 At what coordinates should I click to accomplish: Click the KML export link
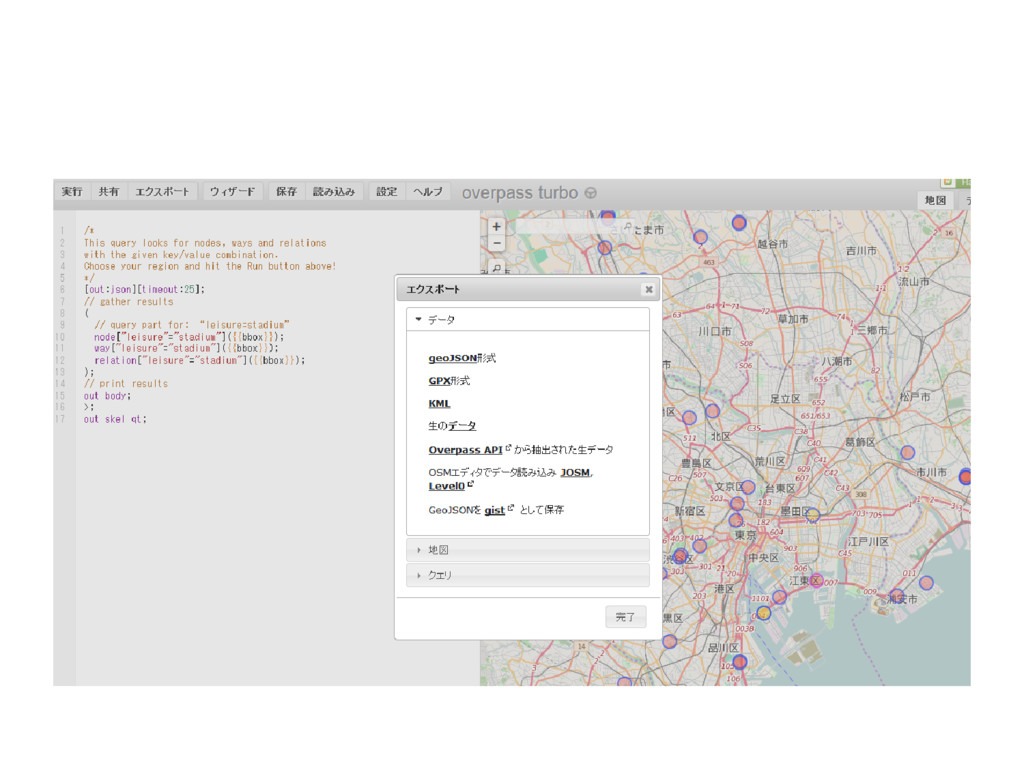point(439,404)
